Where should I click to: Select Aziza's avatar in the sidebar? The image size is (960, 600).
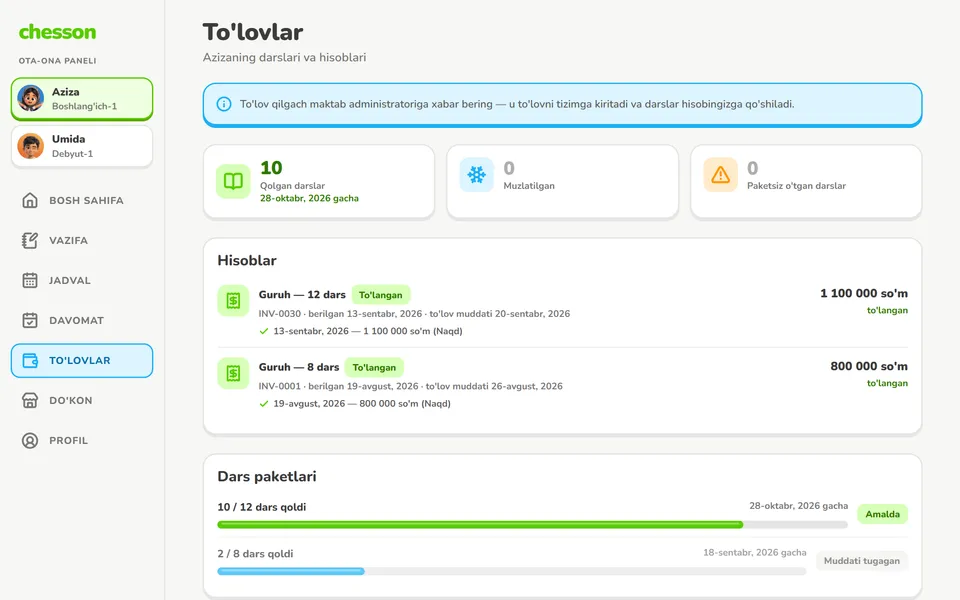point(31,98)
